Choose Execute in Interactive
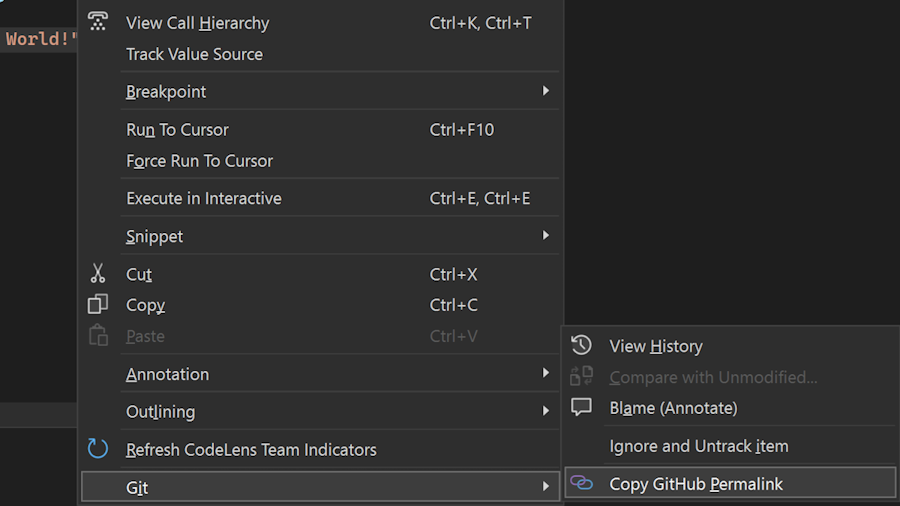This screenshot has width=900, height=506. point(204,198)
